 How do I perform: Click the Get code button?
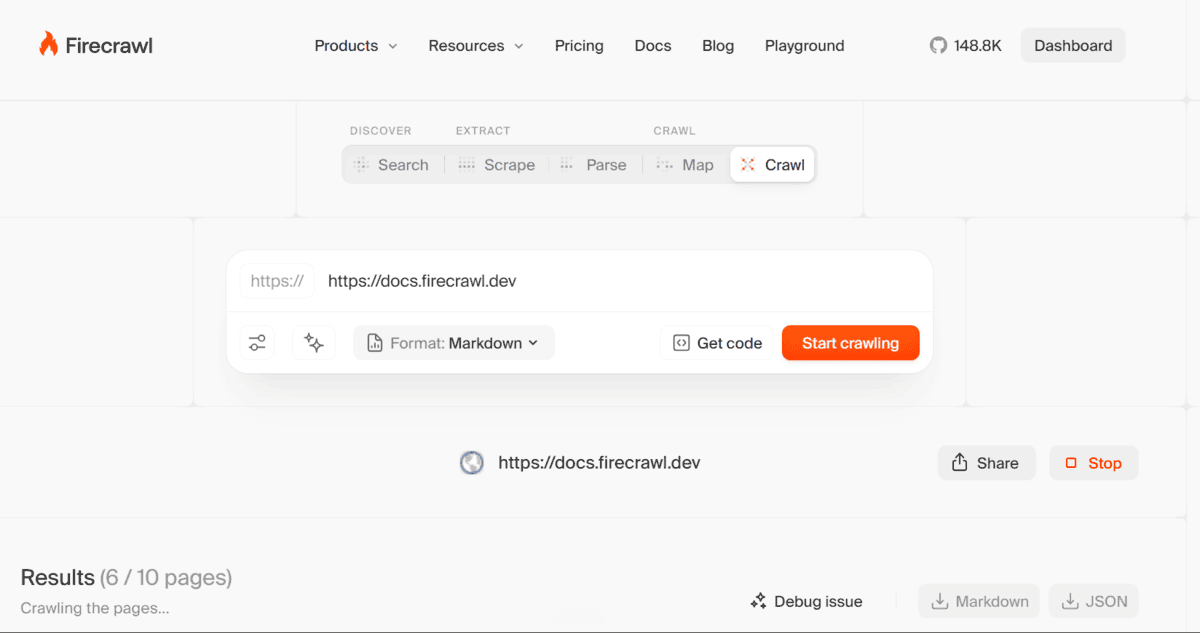pyautogui.click(x=716, y=343)
